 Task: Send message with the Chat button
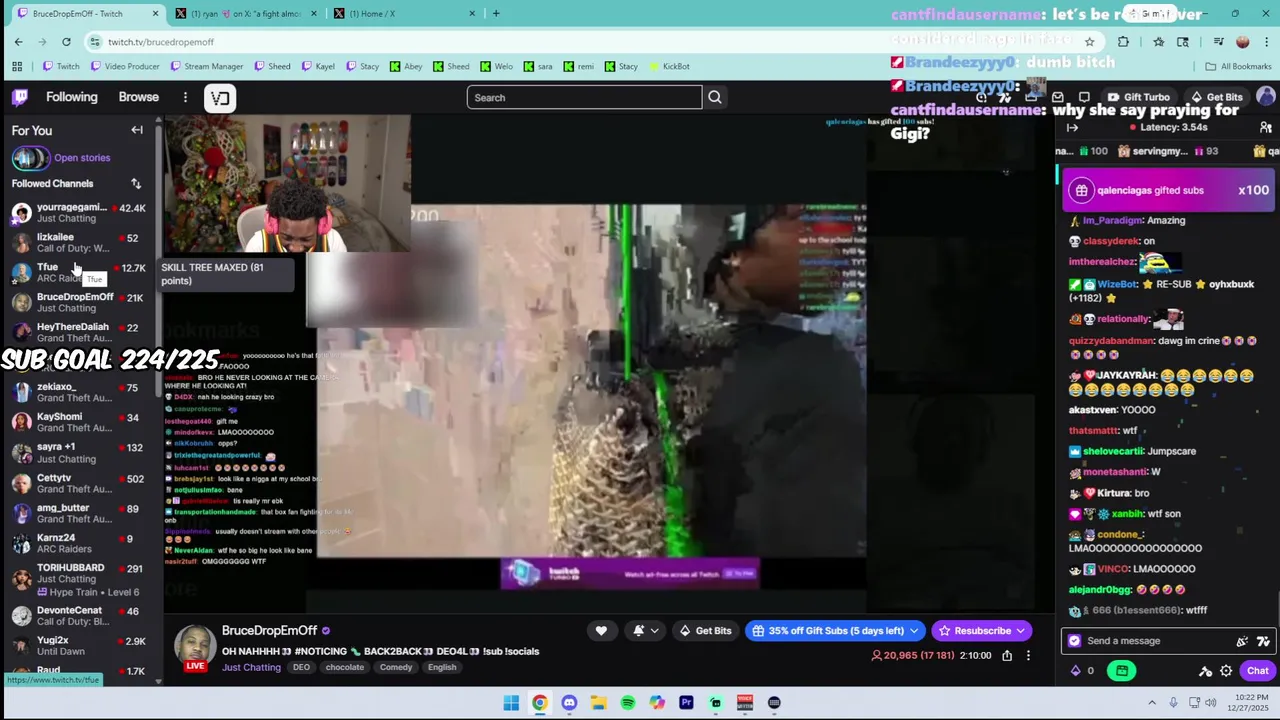point(1258,671)
